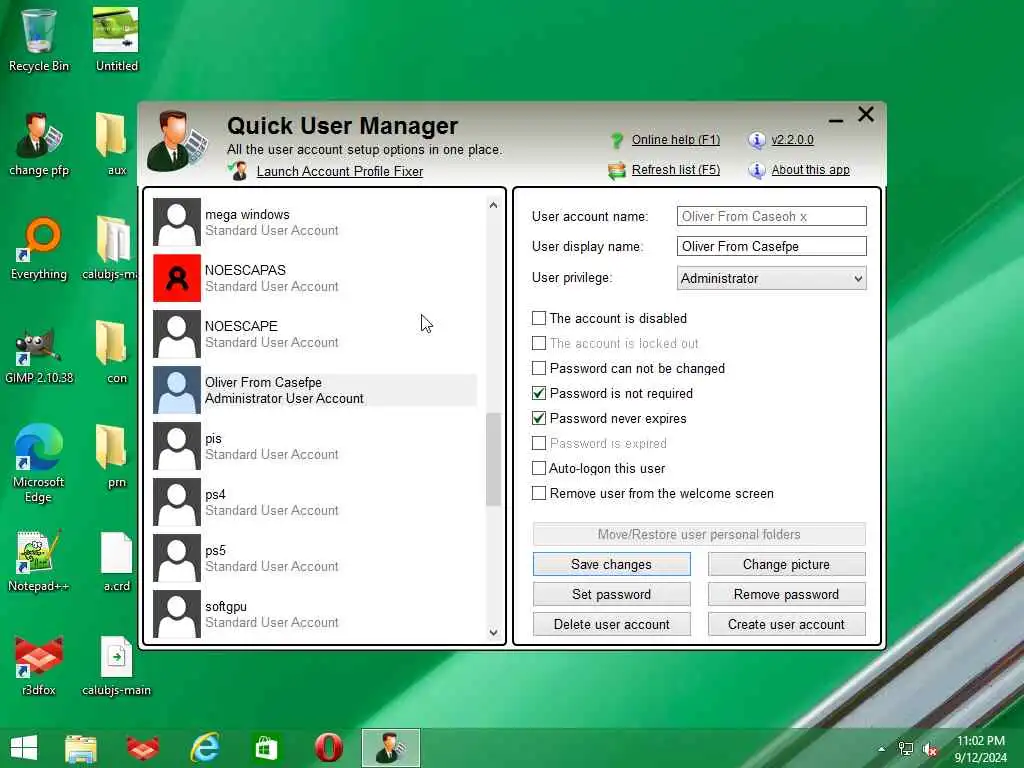Show hidden tray icons arrow
Image resolution: width=1024 pixels, height=768 pixels.
(x=882, y=749)
